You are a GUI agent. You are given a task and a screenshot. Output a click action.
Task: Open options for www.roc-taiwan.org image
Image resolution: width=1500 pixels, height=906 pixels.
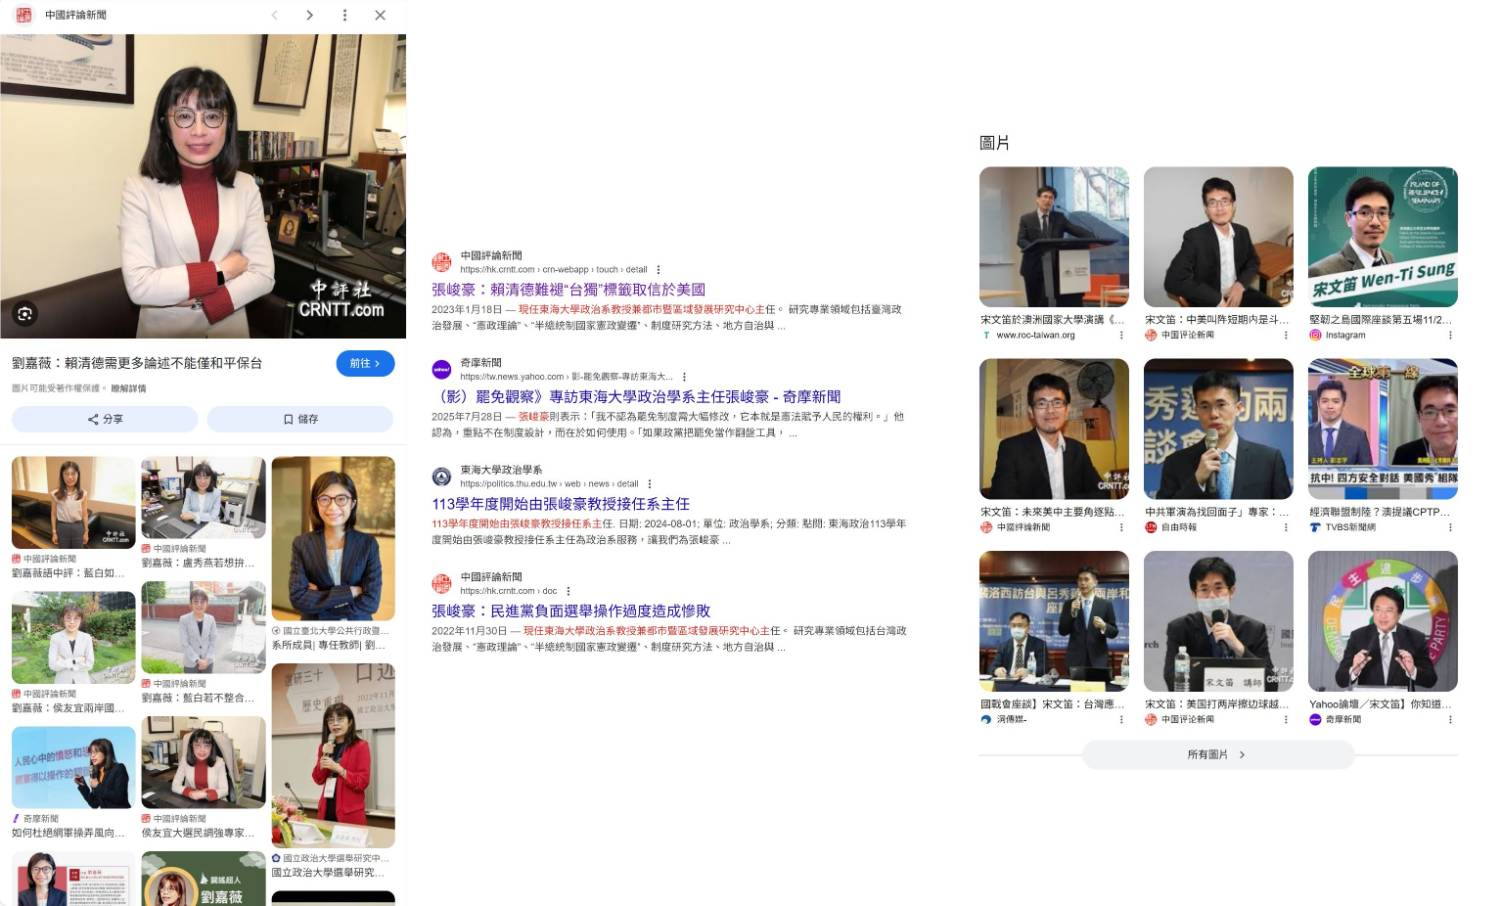point(1121,335)
